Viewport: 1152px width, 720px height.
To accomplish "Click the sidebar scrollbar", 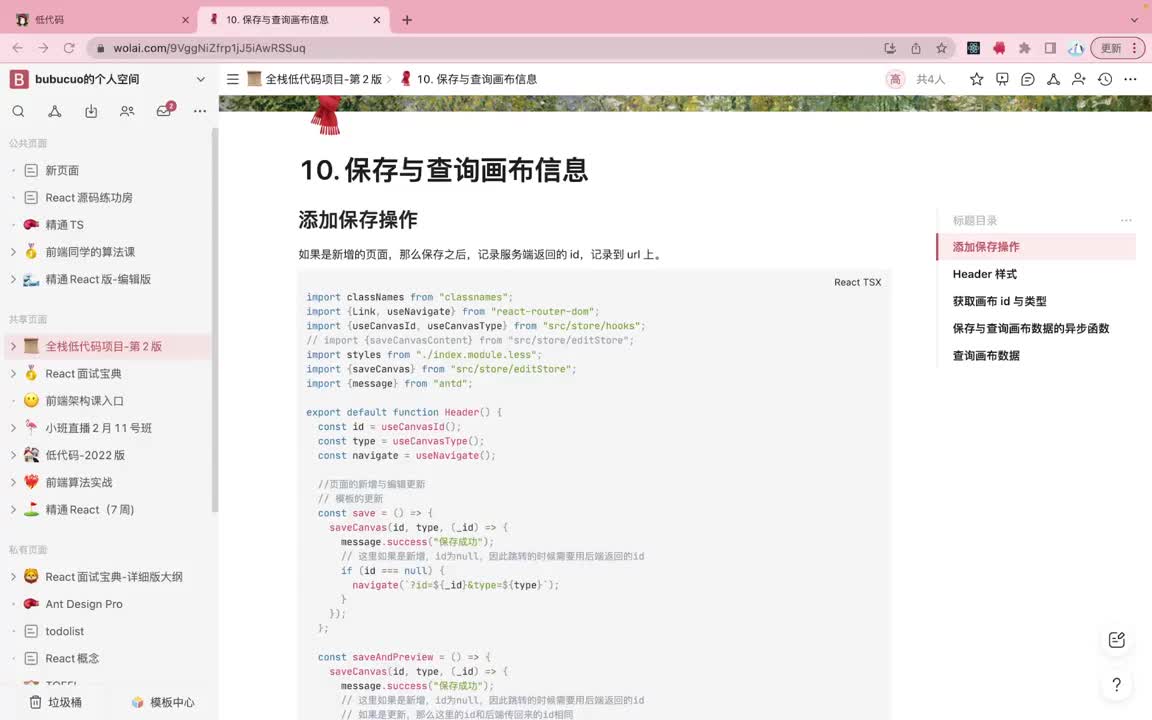I will [215, 320].
